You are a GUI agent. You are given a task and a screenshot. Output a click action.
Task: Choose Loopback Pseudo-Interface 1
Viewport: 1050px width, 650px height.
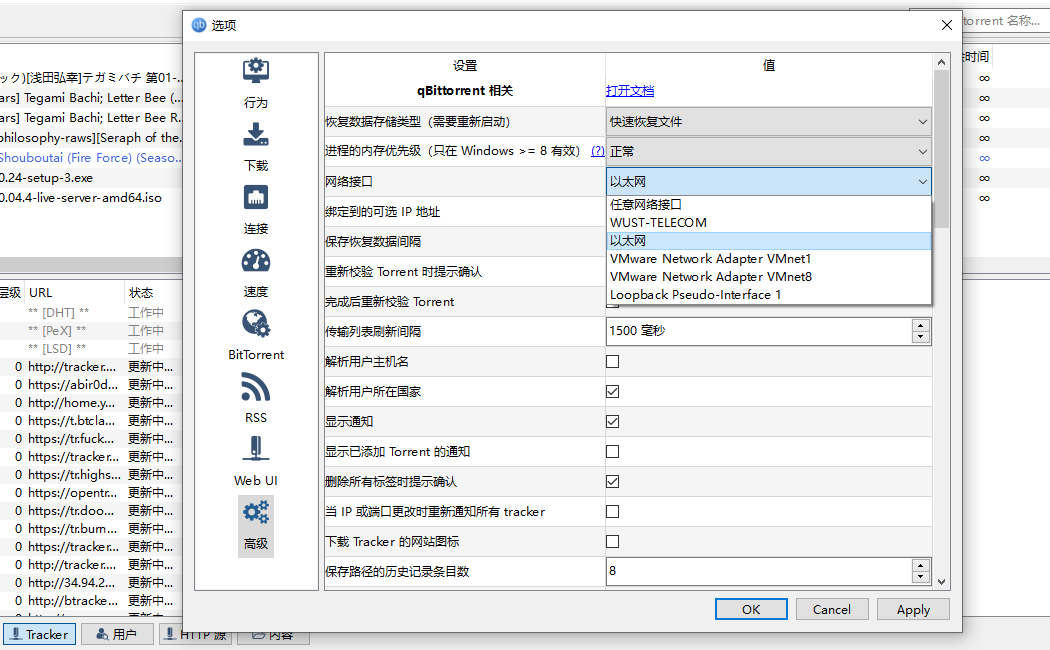pos(768,295)
